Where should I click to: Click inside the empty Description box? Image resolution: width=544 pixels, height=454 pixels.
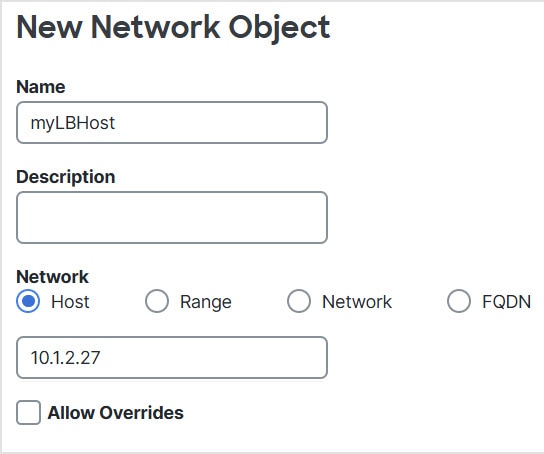pos(172,217)
